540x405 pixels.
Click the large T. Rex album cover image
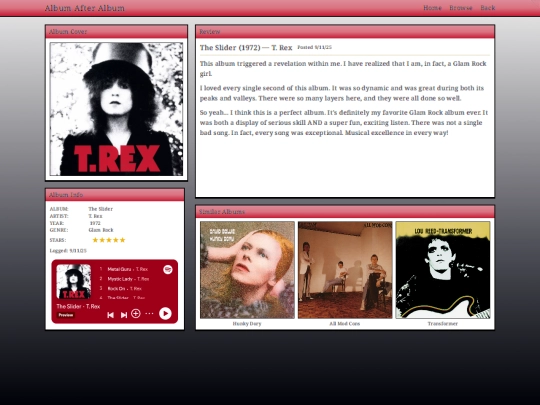(116, 109)
